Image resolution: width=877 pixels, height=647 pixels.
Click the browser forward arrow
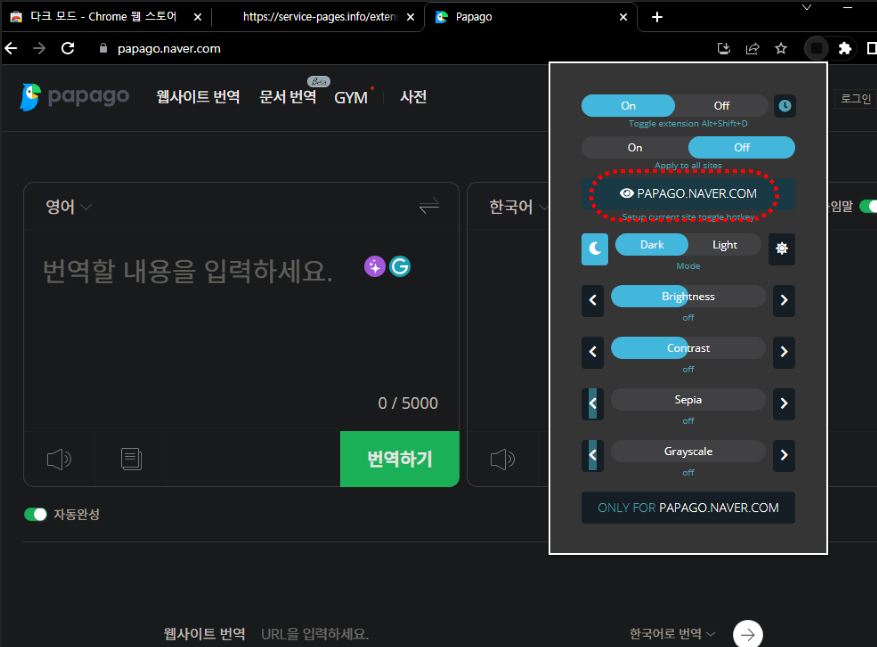39,49
